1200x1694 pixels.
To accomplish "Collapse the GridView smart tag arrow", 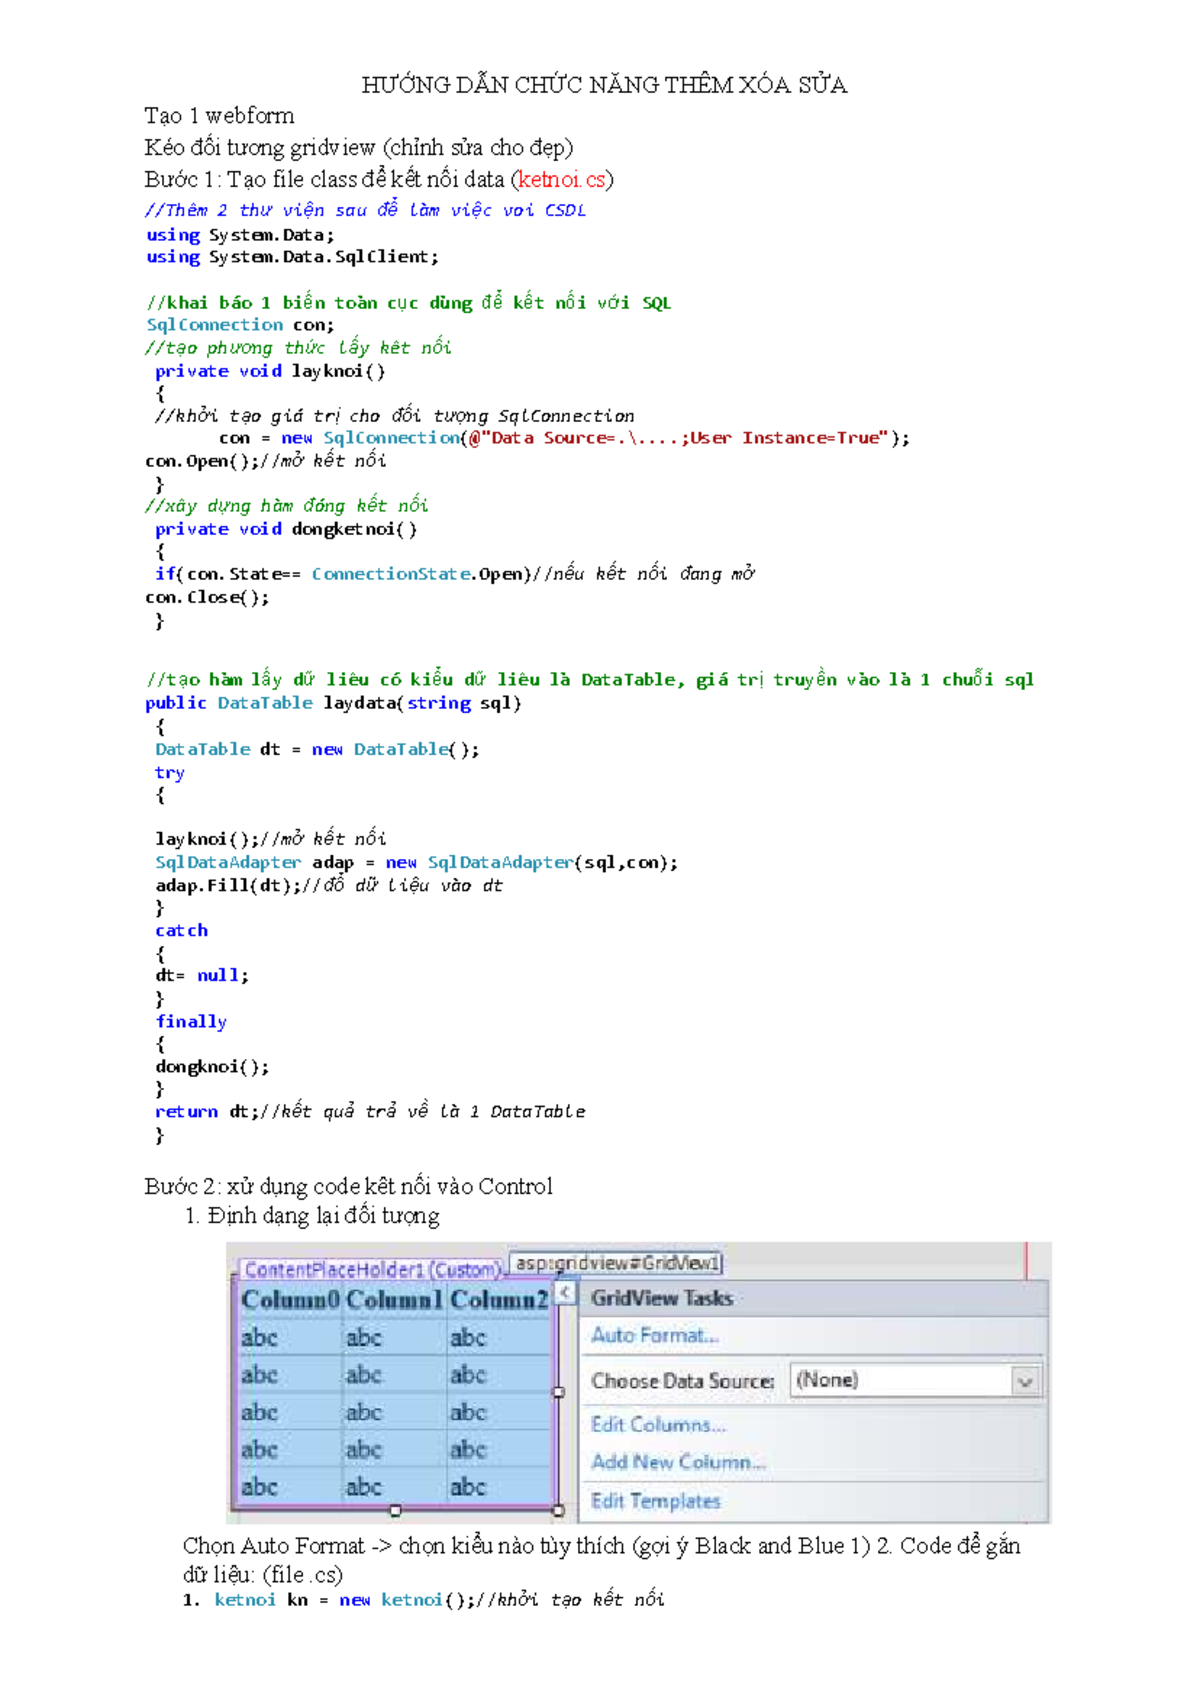I will [x=565, y=1293].
